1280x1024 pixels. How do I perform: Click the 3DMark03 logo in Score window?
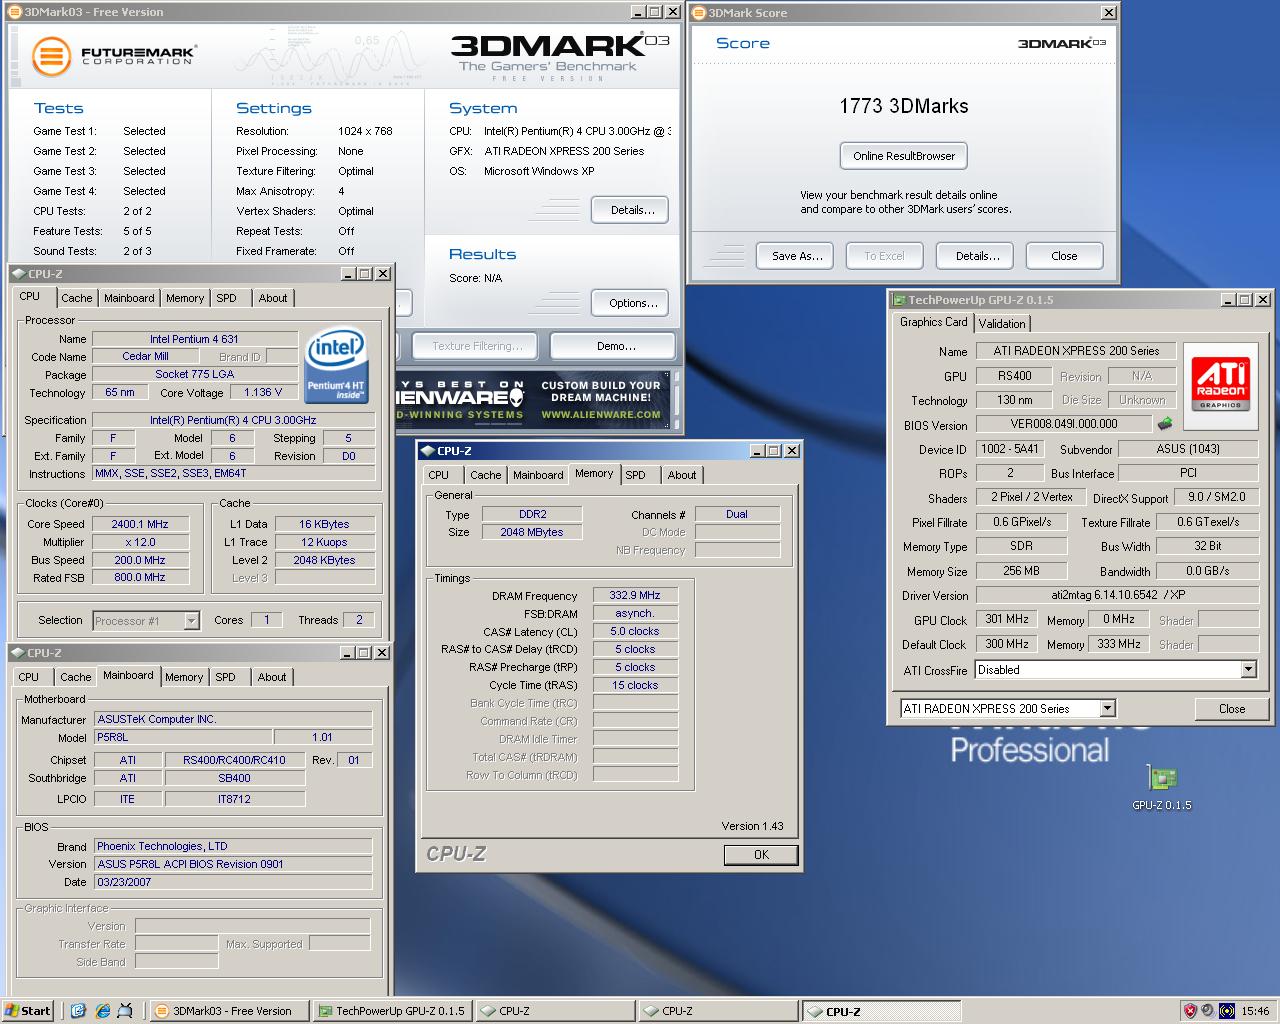point(1061,43)
